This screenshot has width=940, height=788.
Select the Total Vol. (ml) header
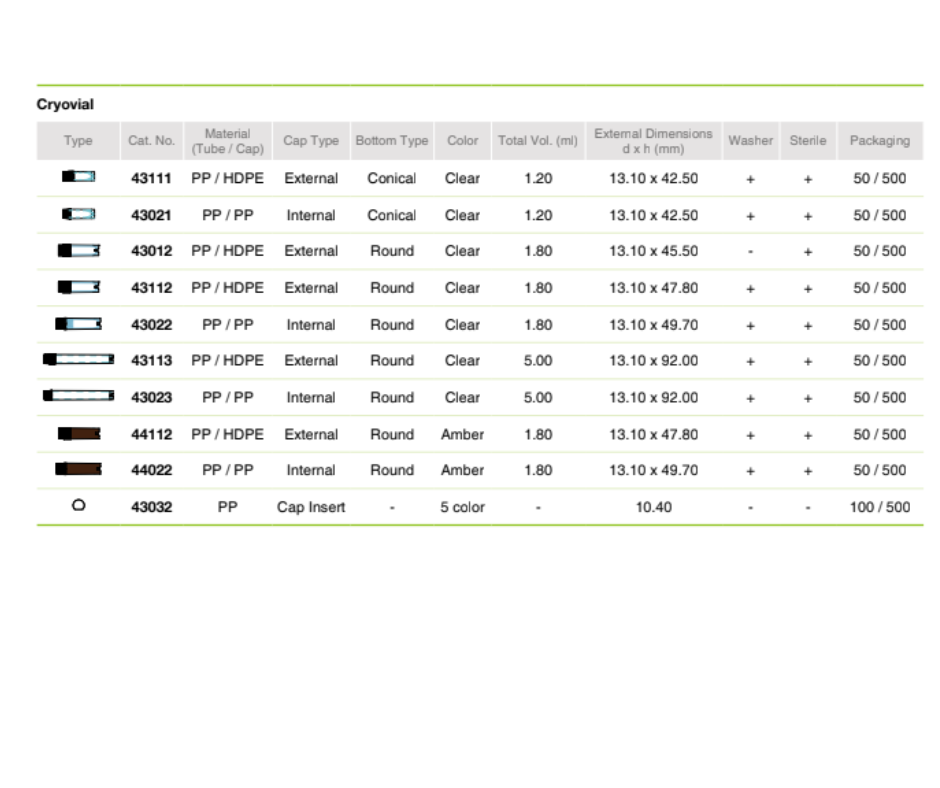[x=538, y=141]
